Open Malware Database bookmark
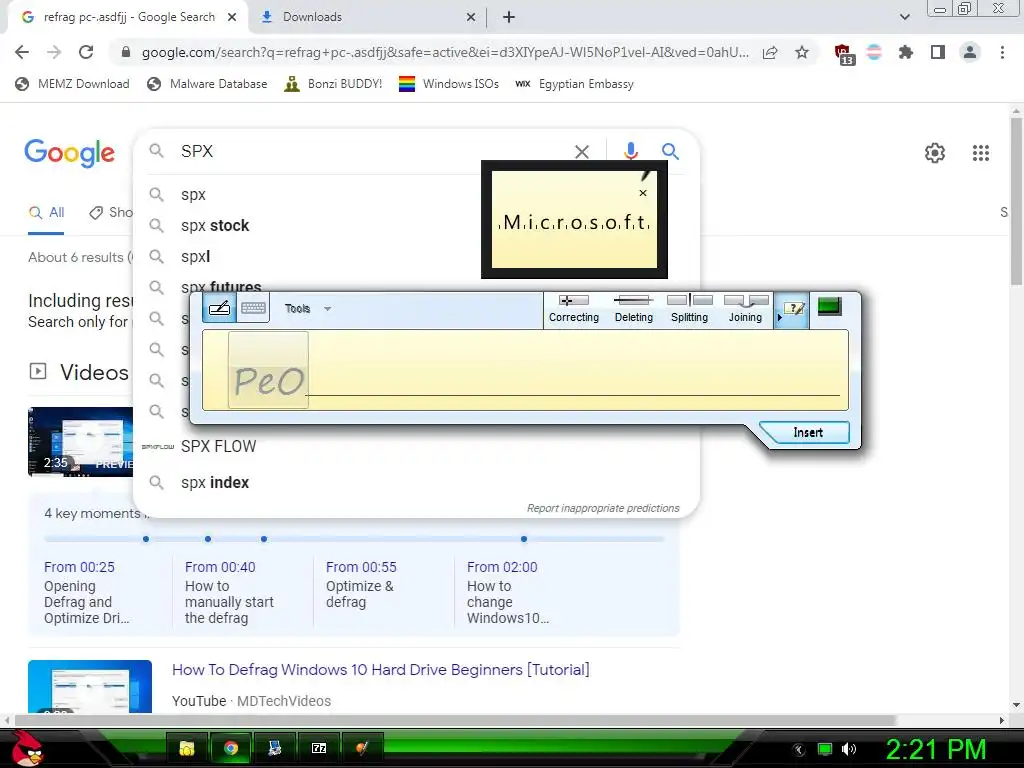The width and height of the screenshot is (1024, 768). tap(208, 84)
